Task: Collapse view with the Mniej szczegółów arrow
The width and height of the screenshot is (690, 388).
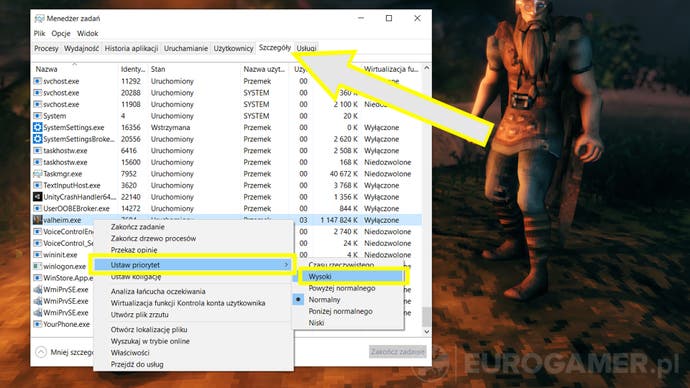Action: (x=41, y=352)
